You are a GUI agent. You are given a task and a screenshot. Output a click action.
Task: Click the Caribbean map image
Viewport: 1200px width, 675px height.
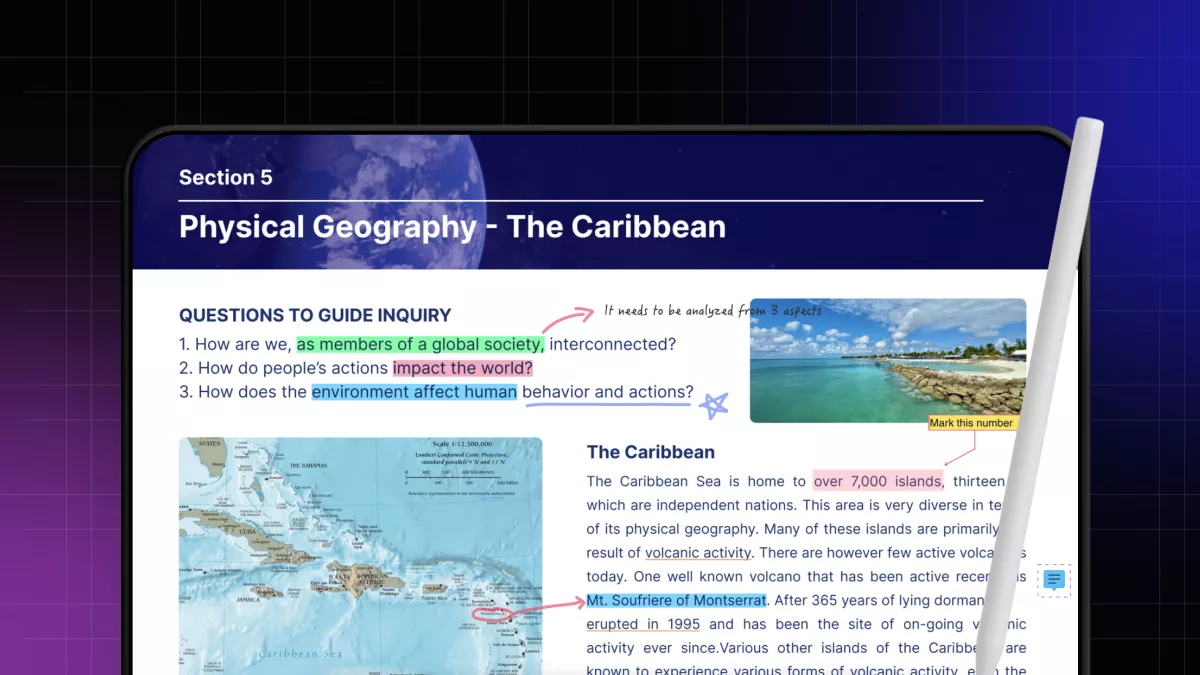(360, 555)
